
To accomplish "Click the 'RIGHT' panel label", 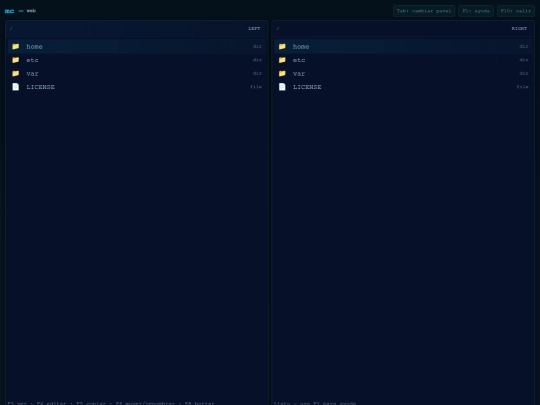I will 519,29.
